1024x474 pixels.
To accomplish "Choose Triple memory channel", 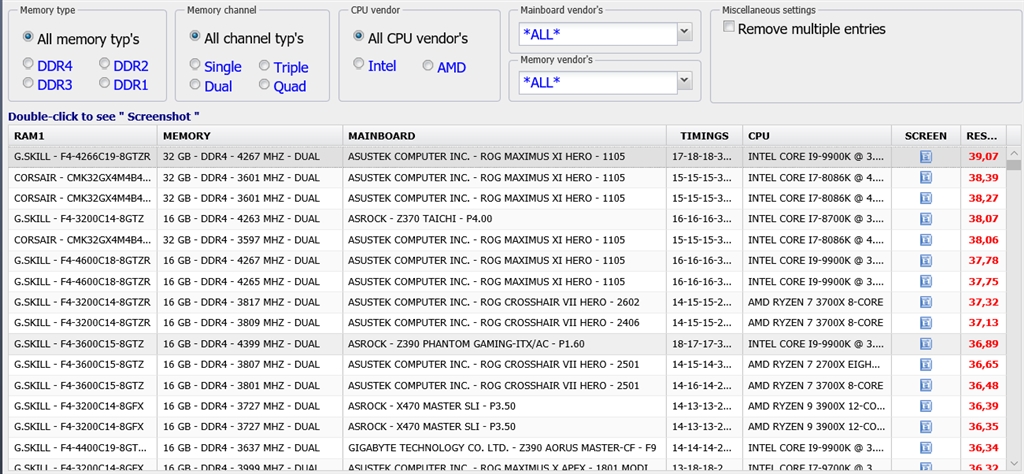I will [x=264, y=65].
